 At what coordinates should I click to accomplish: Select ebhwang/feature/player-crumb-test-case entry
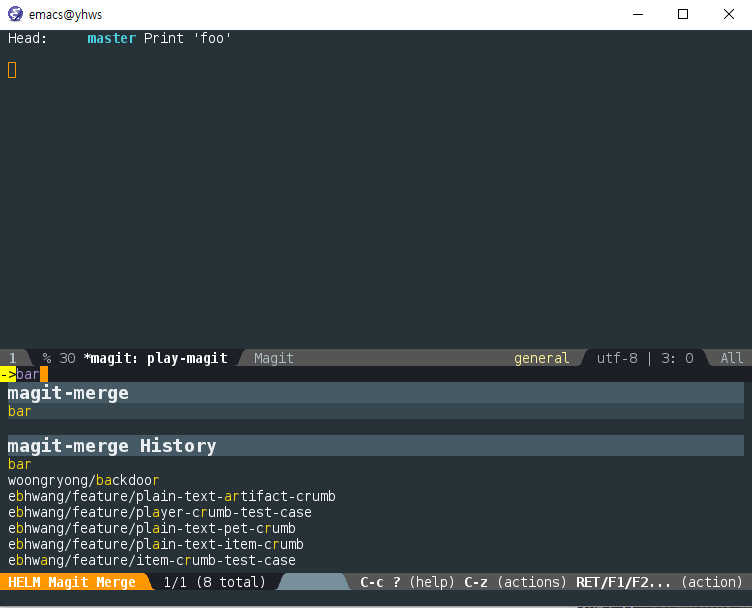160,512
